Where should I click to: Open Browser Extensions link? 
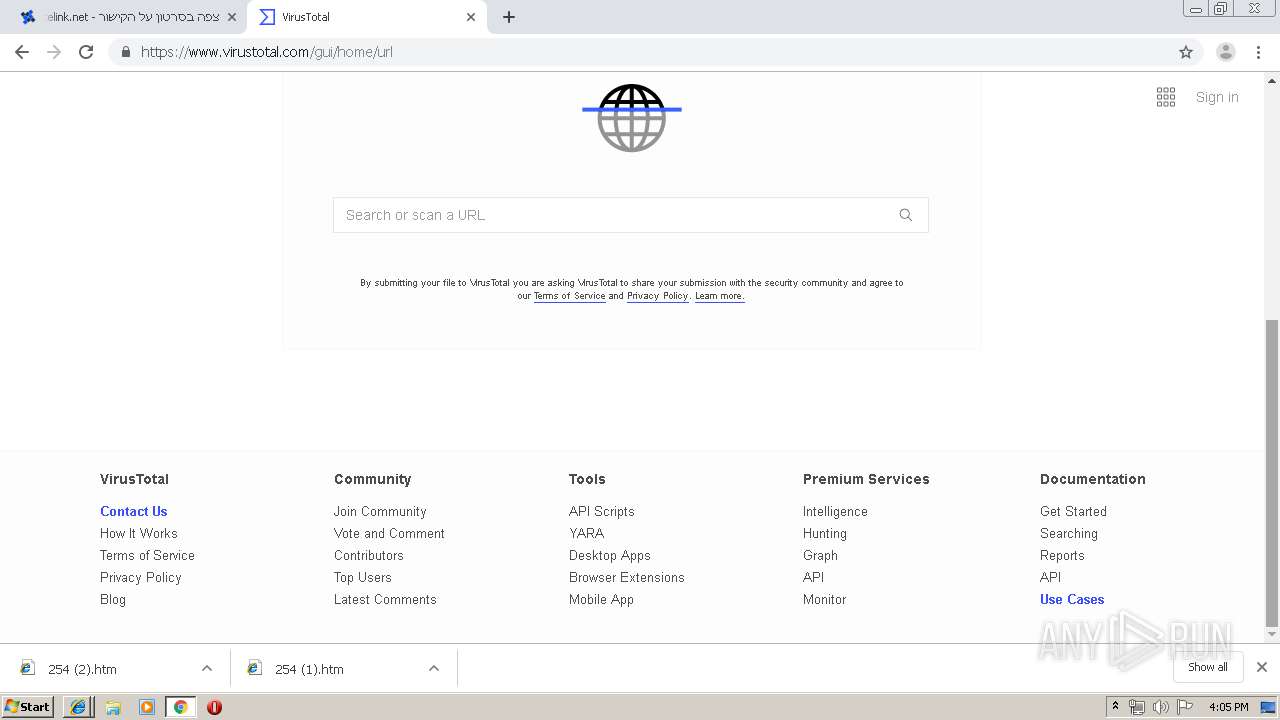tap(627, 577)
